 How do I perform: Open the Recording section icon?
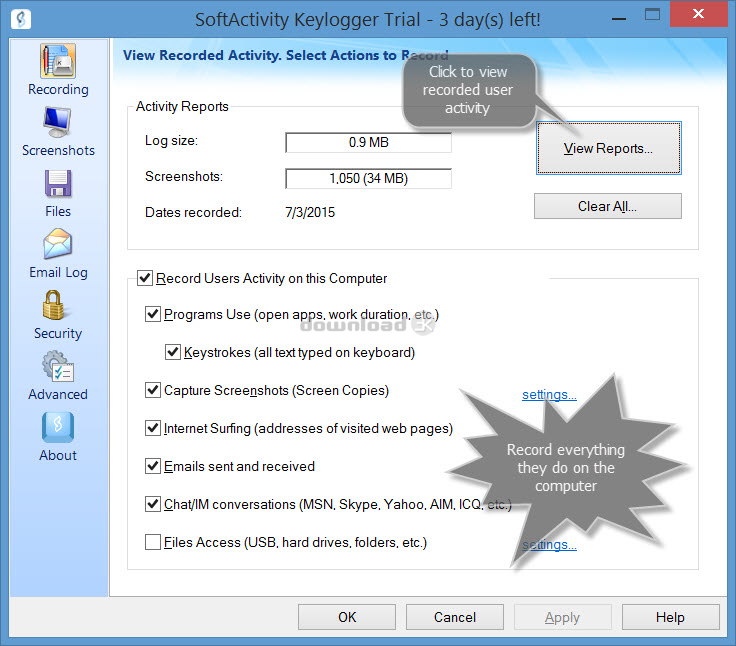(58, 62)
